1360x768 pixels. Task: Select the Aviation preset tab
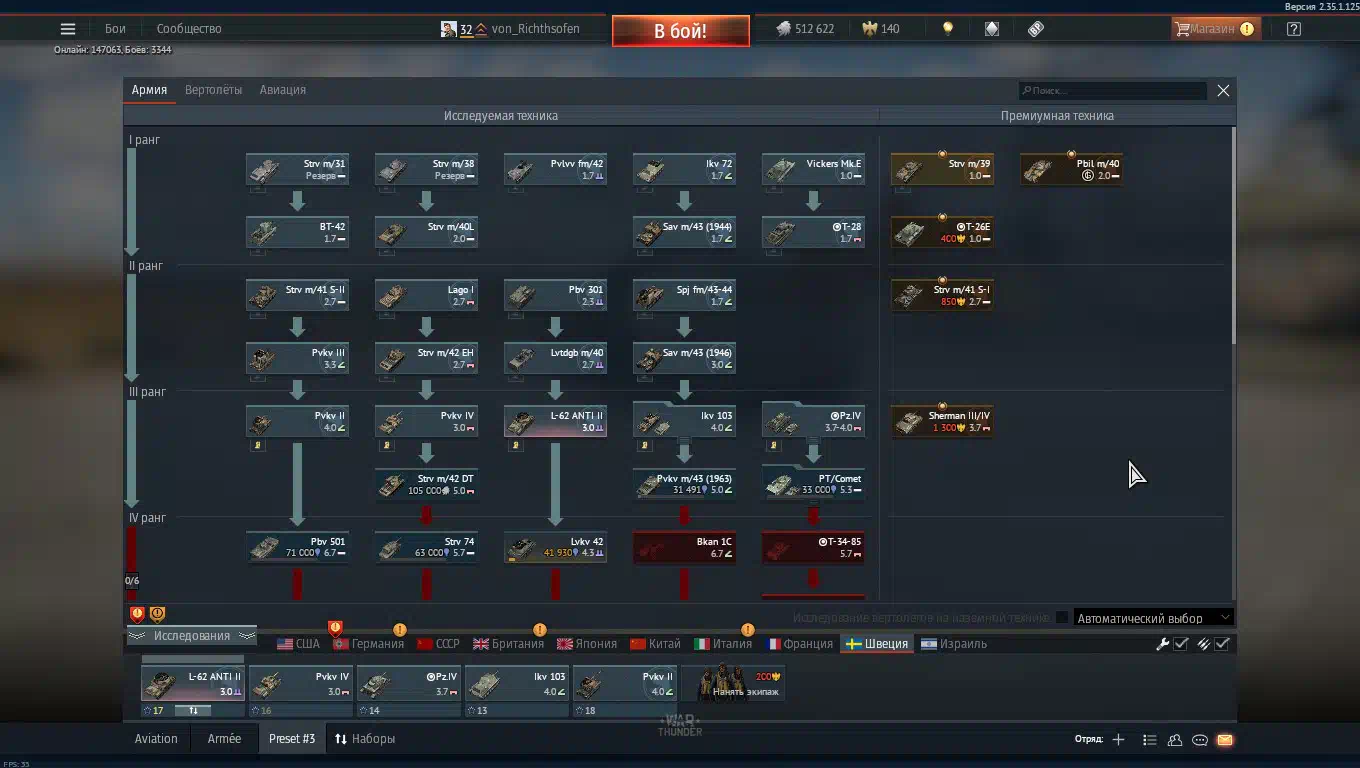pyautogui.click(x=156, y=739)
